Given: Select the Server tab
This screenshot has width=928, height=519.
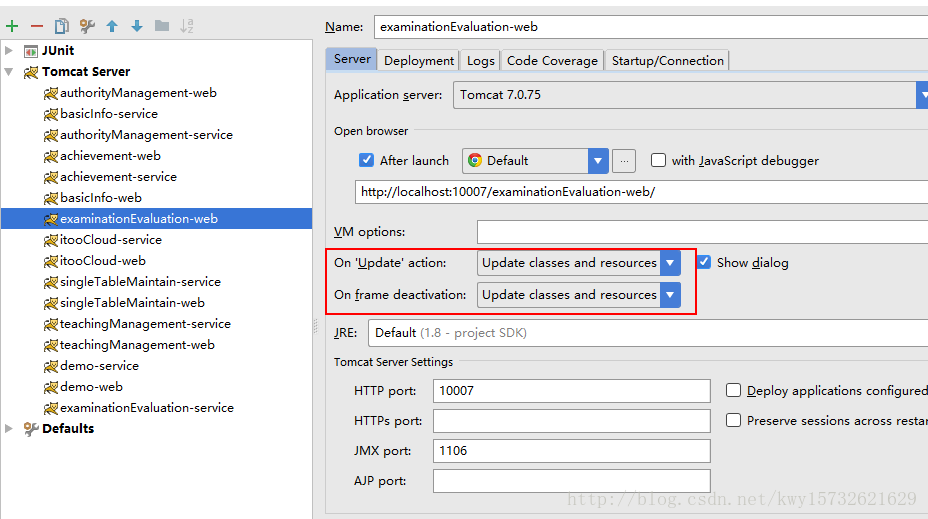Looking at the screenshot, I should point(352,59).
